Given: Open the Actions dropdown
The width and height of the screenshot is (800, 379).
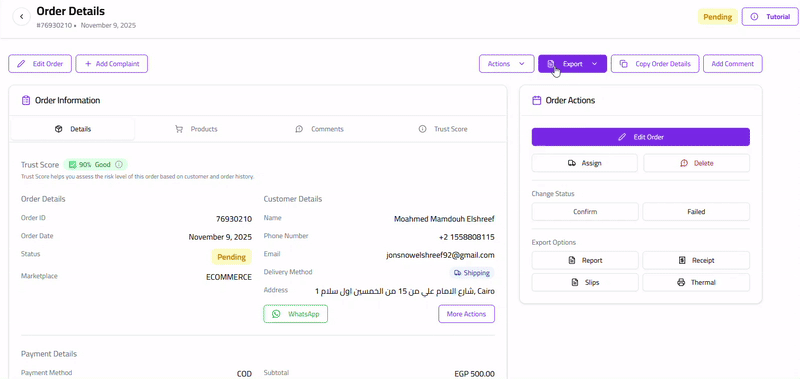Looking at the screenshot, I should [x=506, y=64].
